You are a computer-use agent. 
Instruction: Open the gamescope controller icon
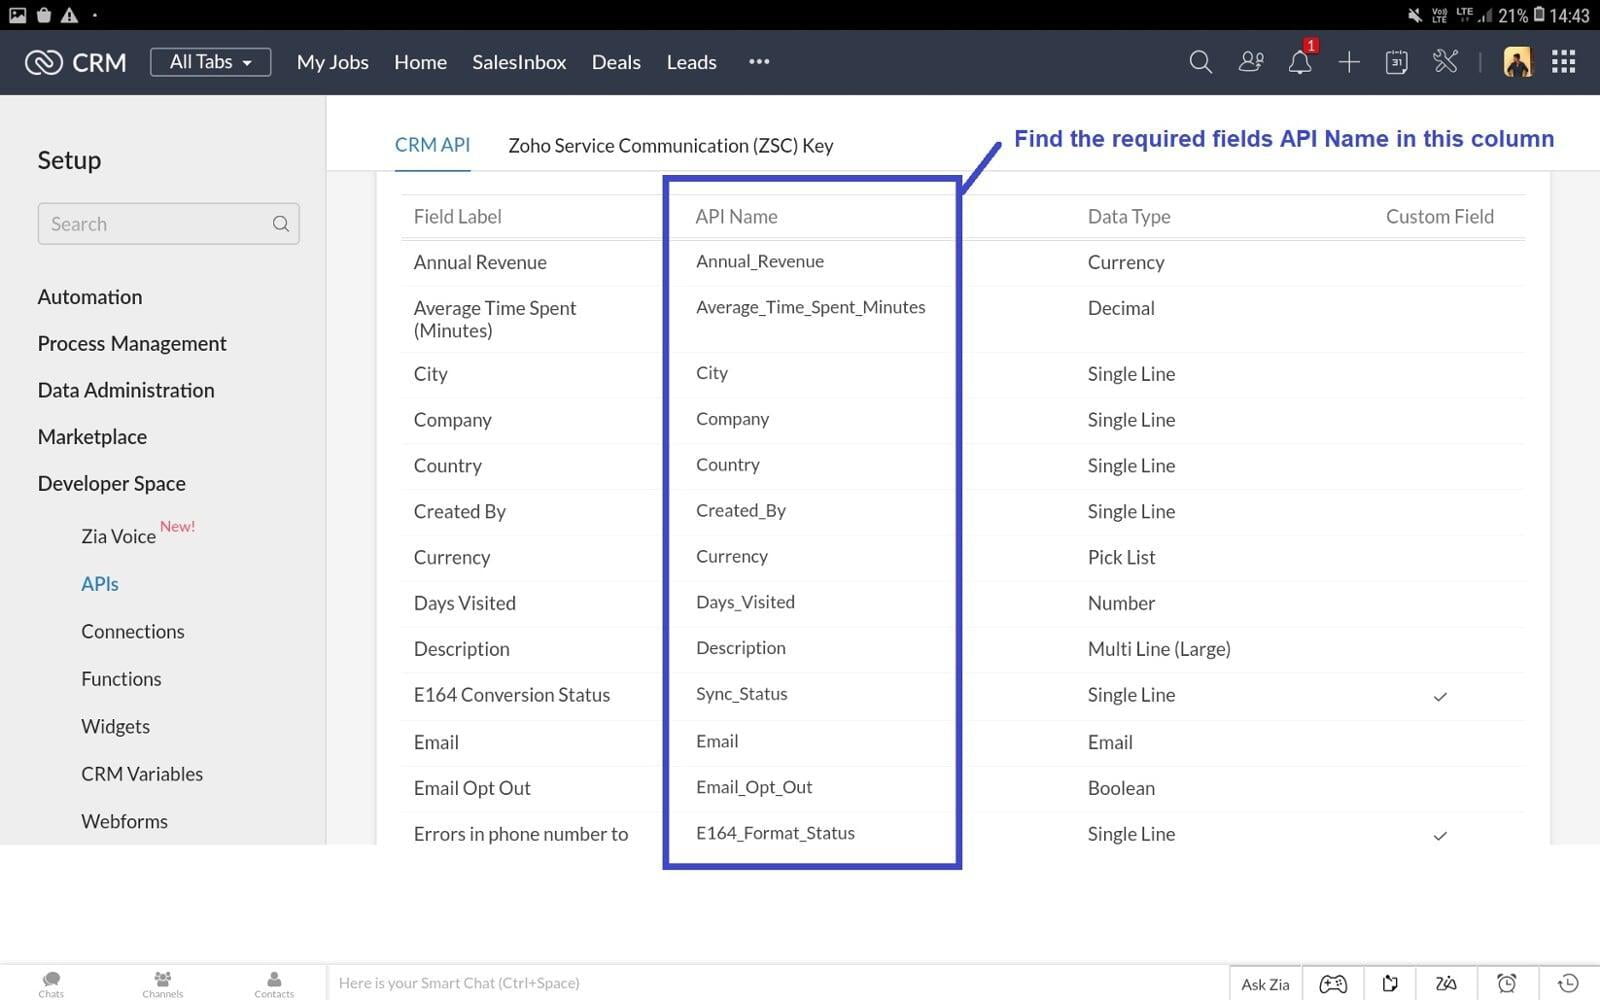[1333, 984]
